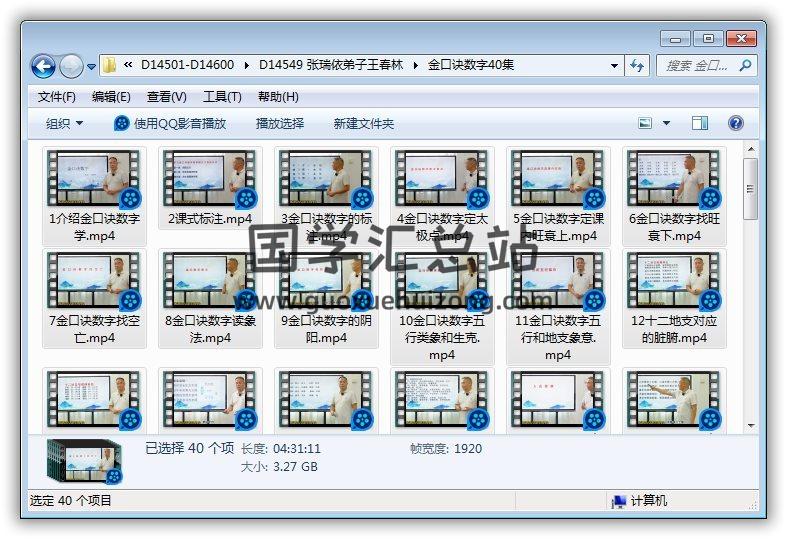The image size is (787, 539).
Task: Open the 工具(T) menu
Action: coord(222,97)
